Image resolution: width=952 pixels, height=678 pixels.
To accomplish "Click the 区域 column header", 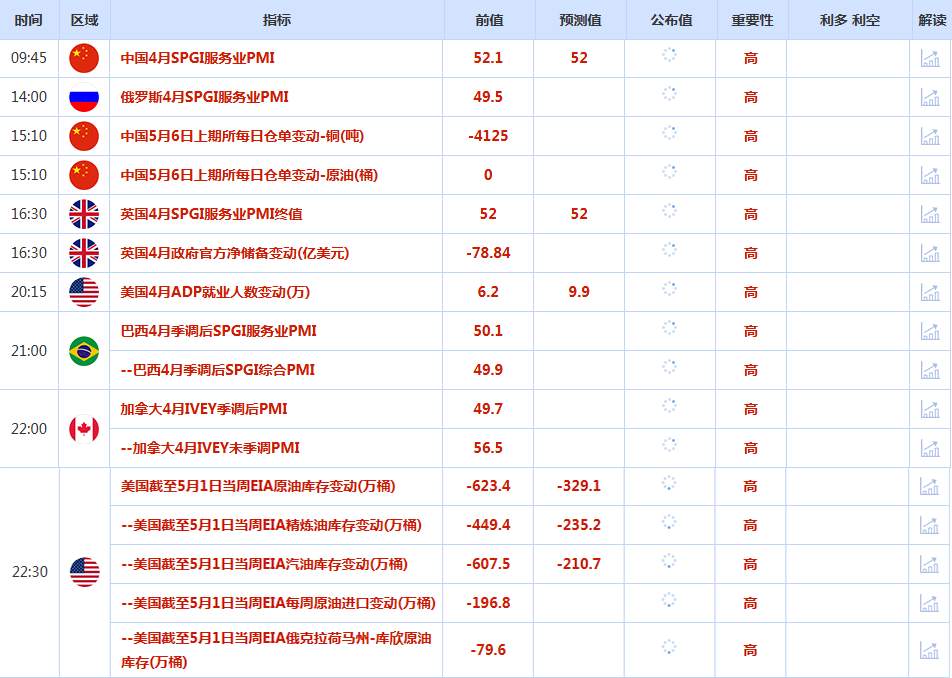I will 84,20.
